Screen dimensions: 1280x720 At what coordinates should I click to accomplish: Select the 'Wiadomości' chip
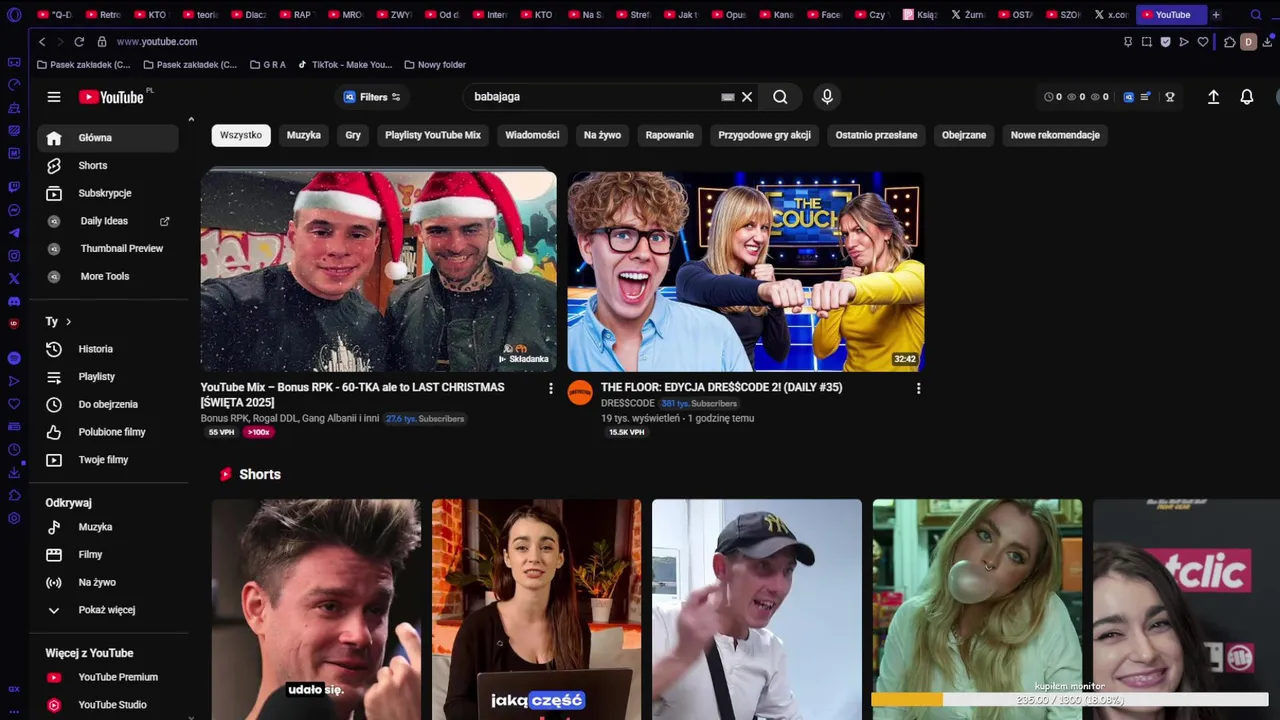pyautogui.click(x=532, y=135)
